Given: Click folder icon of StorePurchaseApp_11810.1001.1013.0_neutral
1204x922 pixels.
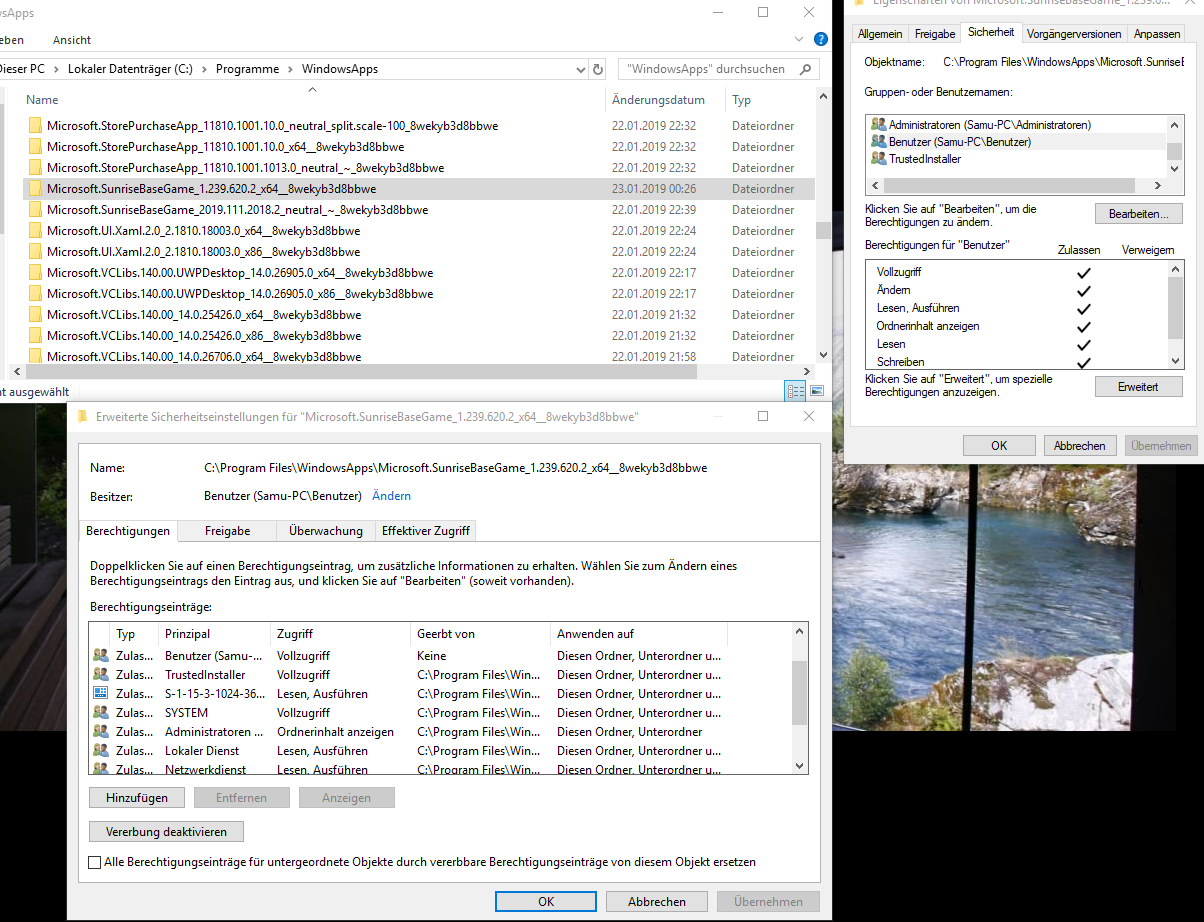Looking at the screenshot, I should (x=36, y=168).
